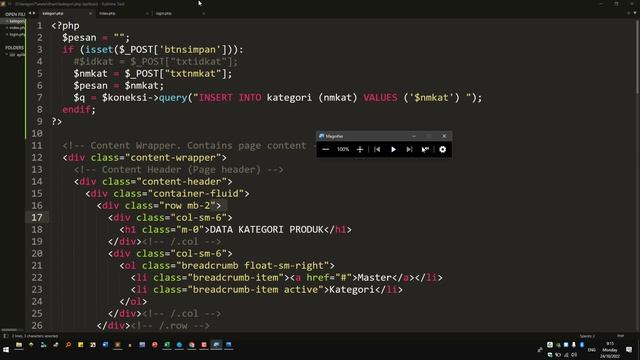640x360 pixels.
Task: Click line number 7 in the gutter
Action: pyautogui.click(x=40, y=98)
